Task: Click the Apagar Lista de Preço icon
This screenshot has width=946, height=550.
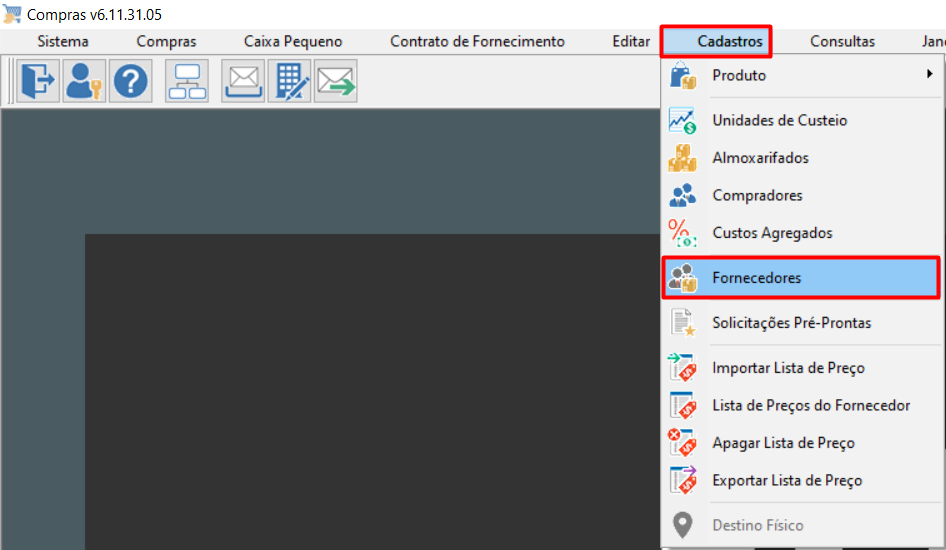Action: tap(682, 443)
